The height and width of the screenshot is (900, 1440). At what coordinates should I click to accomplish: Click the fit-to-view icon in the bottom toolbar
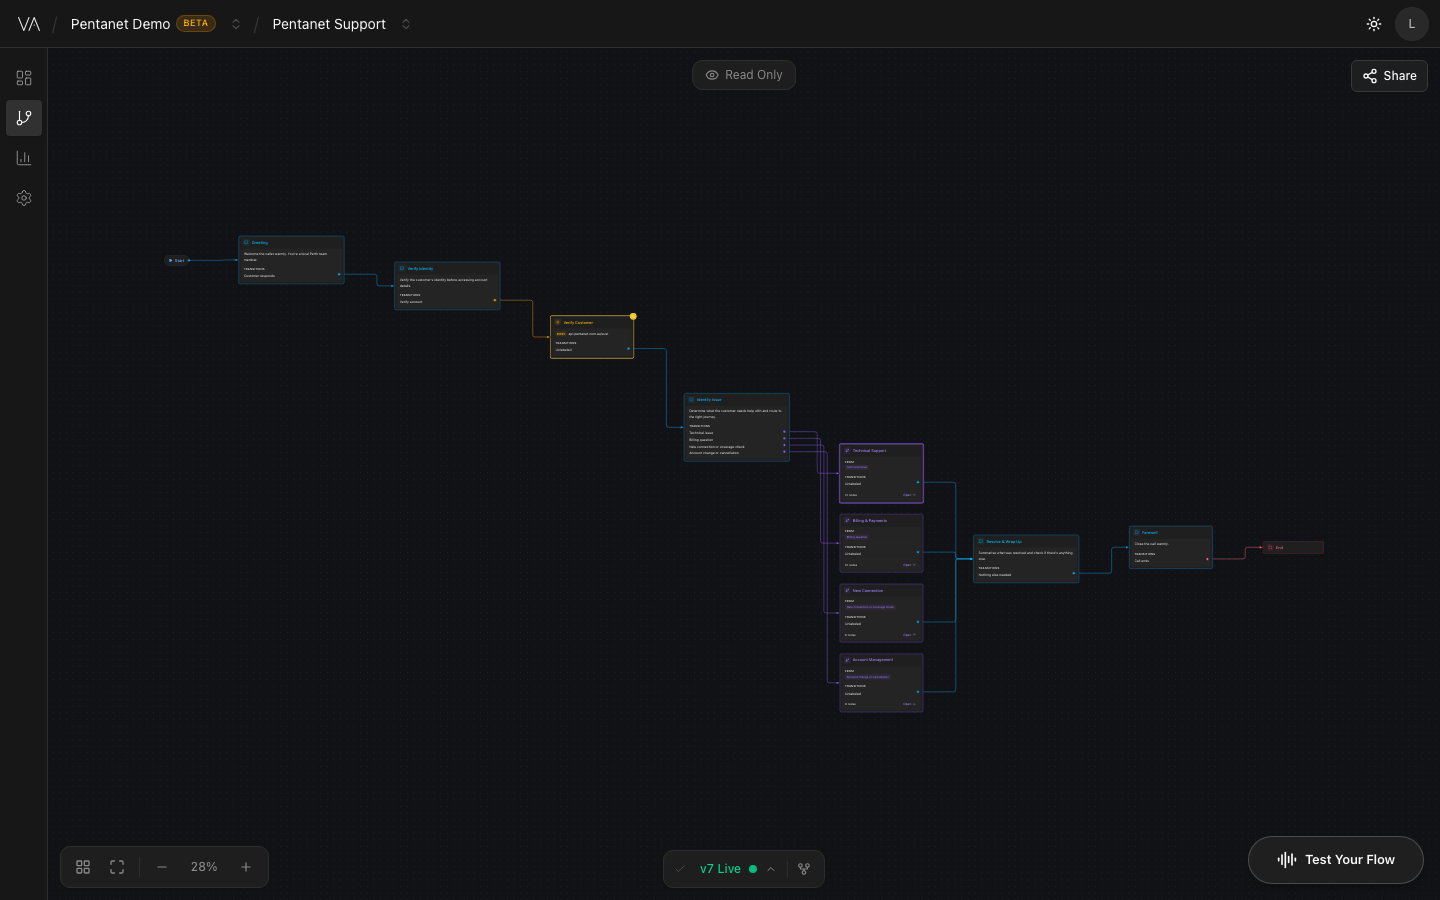[x=117, y=867]
